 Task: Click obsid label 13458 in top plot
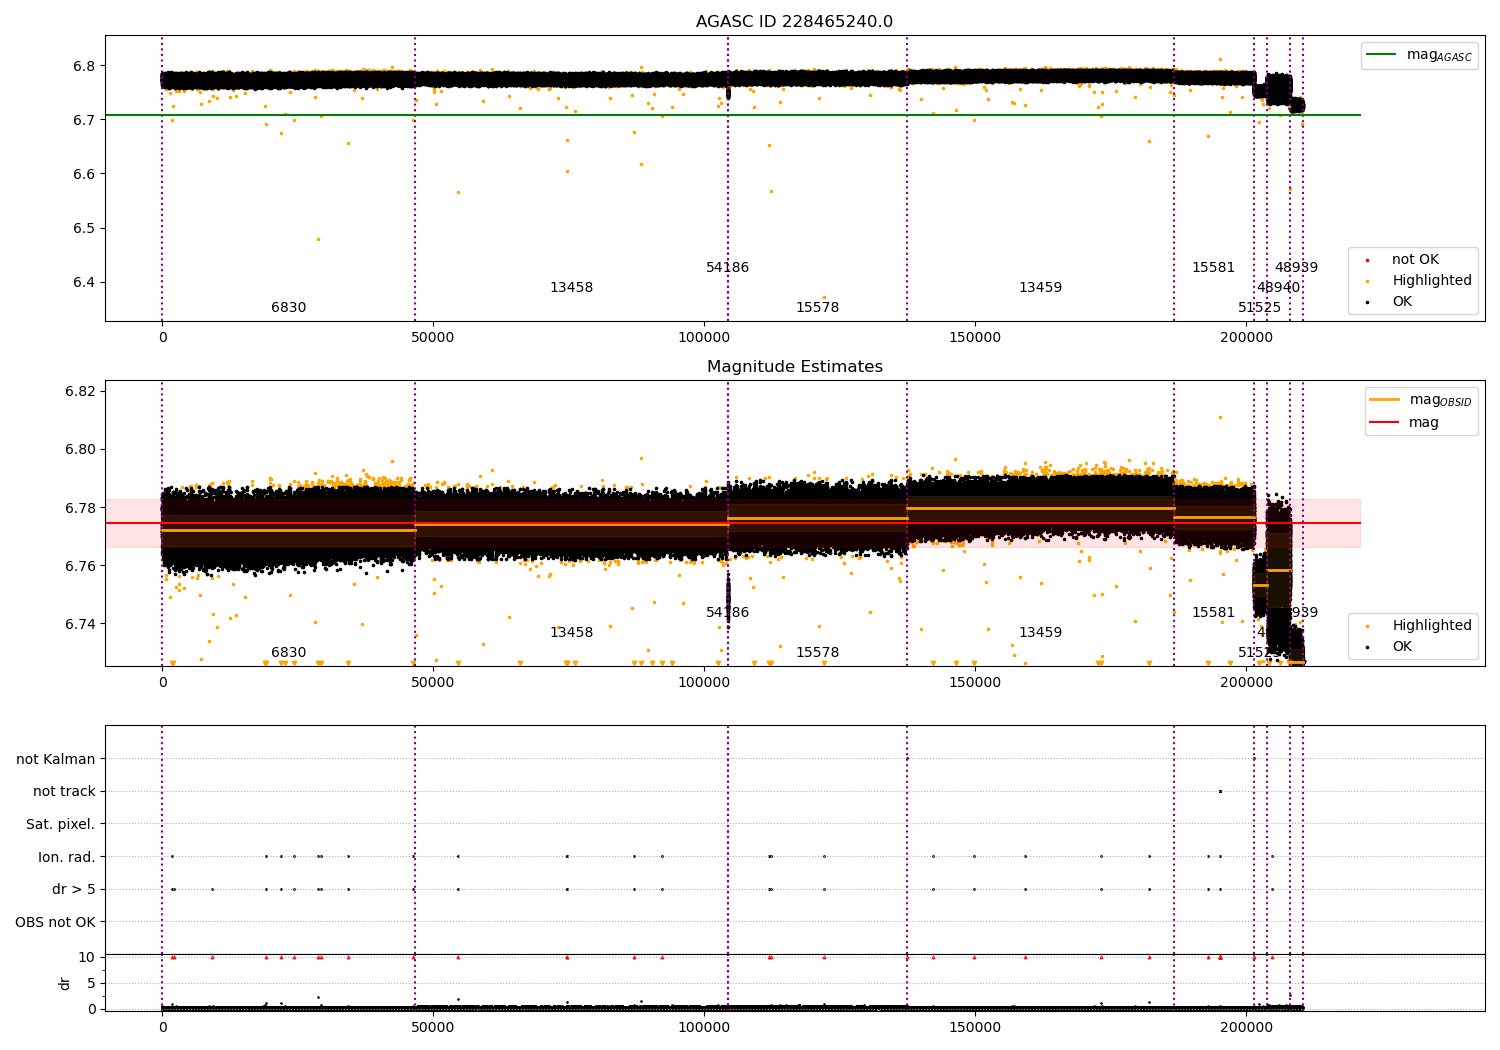571,288
